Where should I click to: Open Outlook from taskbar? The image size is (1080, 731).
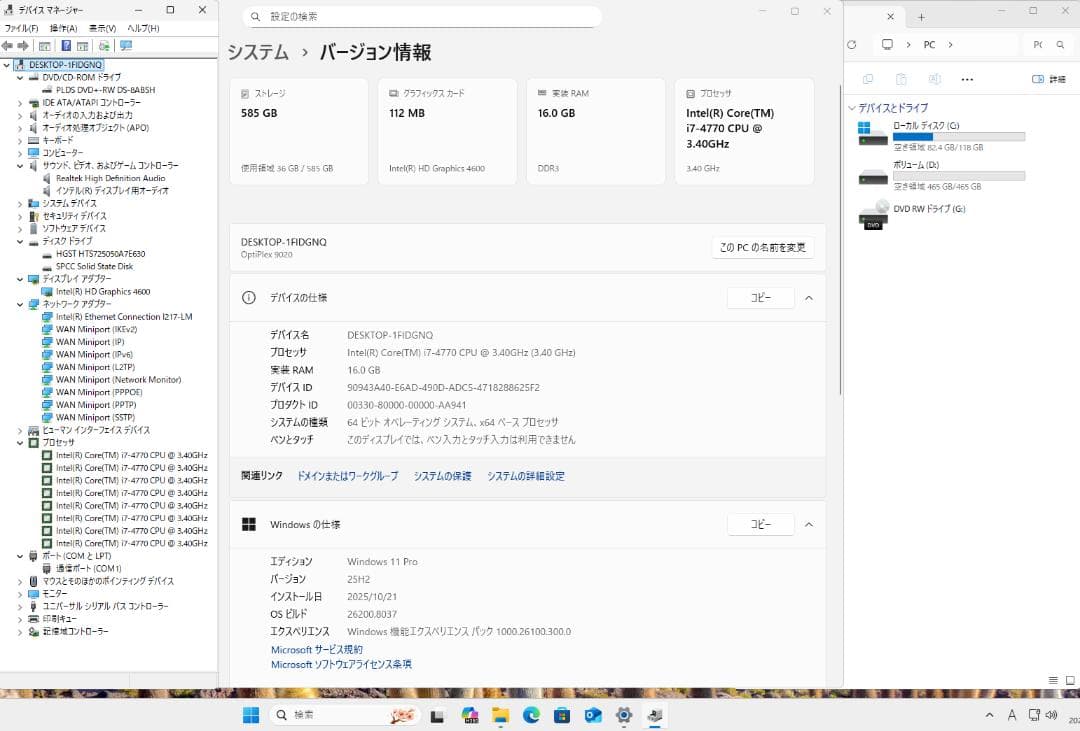pos(593,716)
